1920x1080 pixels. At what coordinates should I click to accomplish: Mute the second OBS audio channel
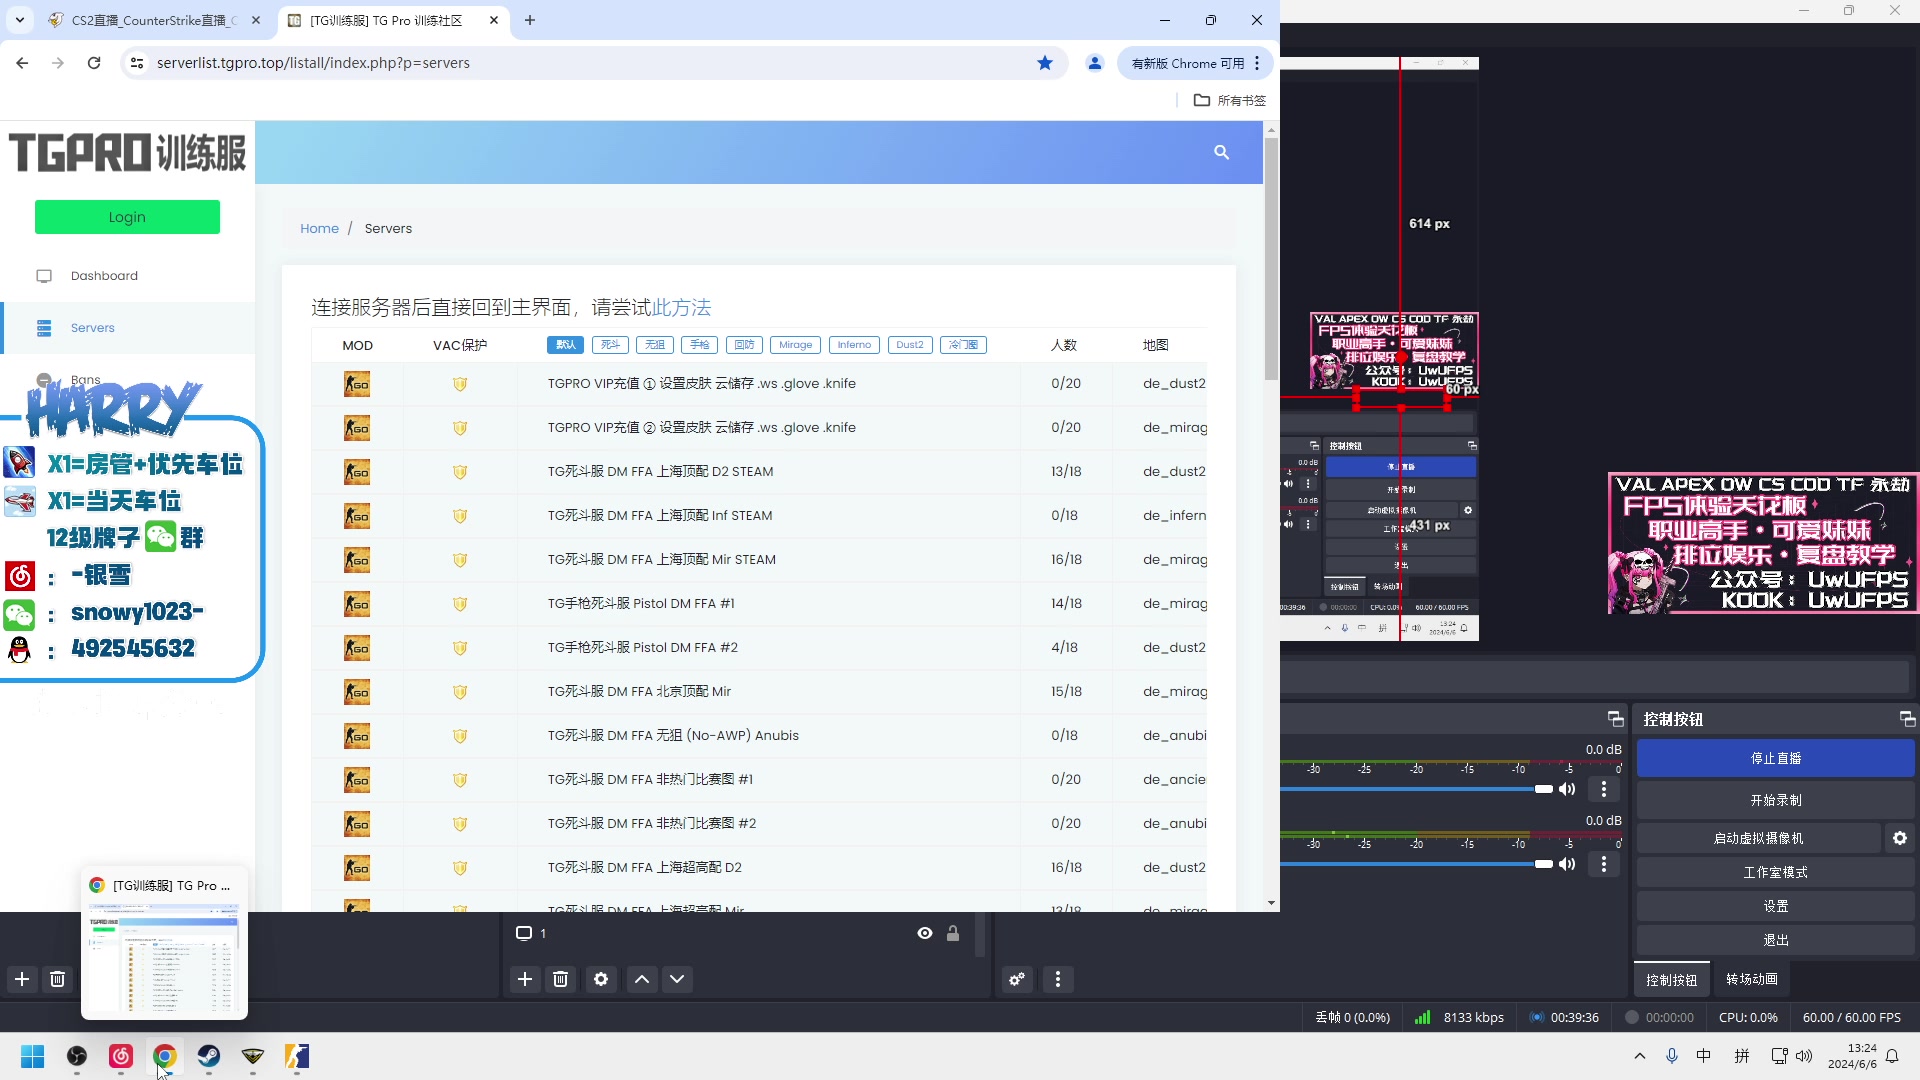pyautogui.click(x=1567, y=864)
